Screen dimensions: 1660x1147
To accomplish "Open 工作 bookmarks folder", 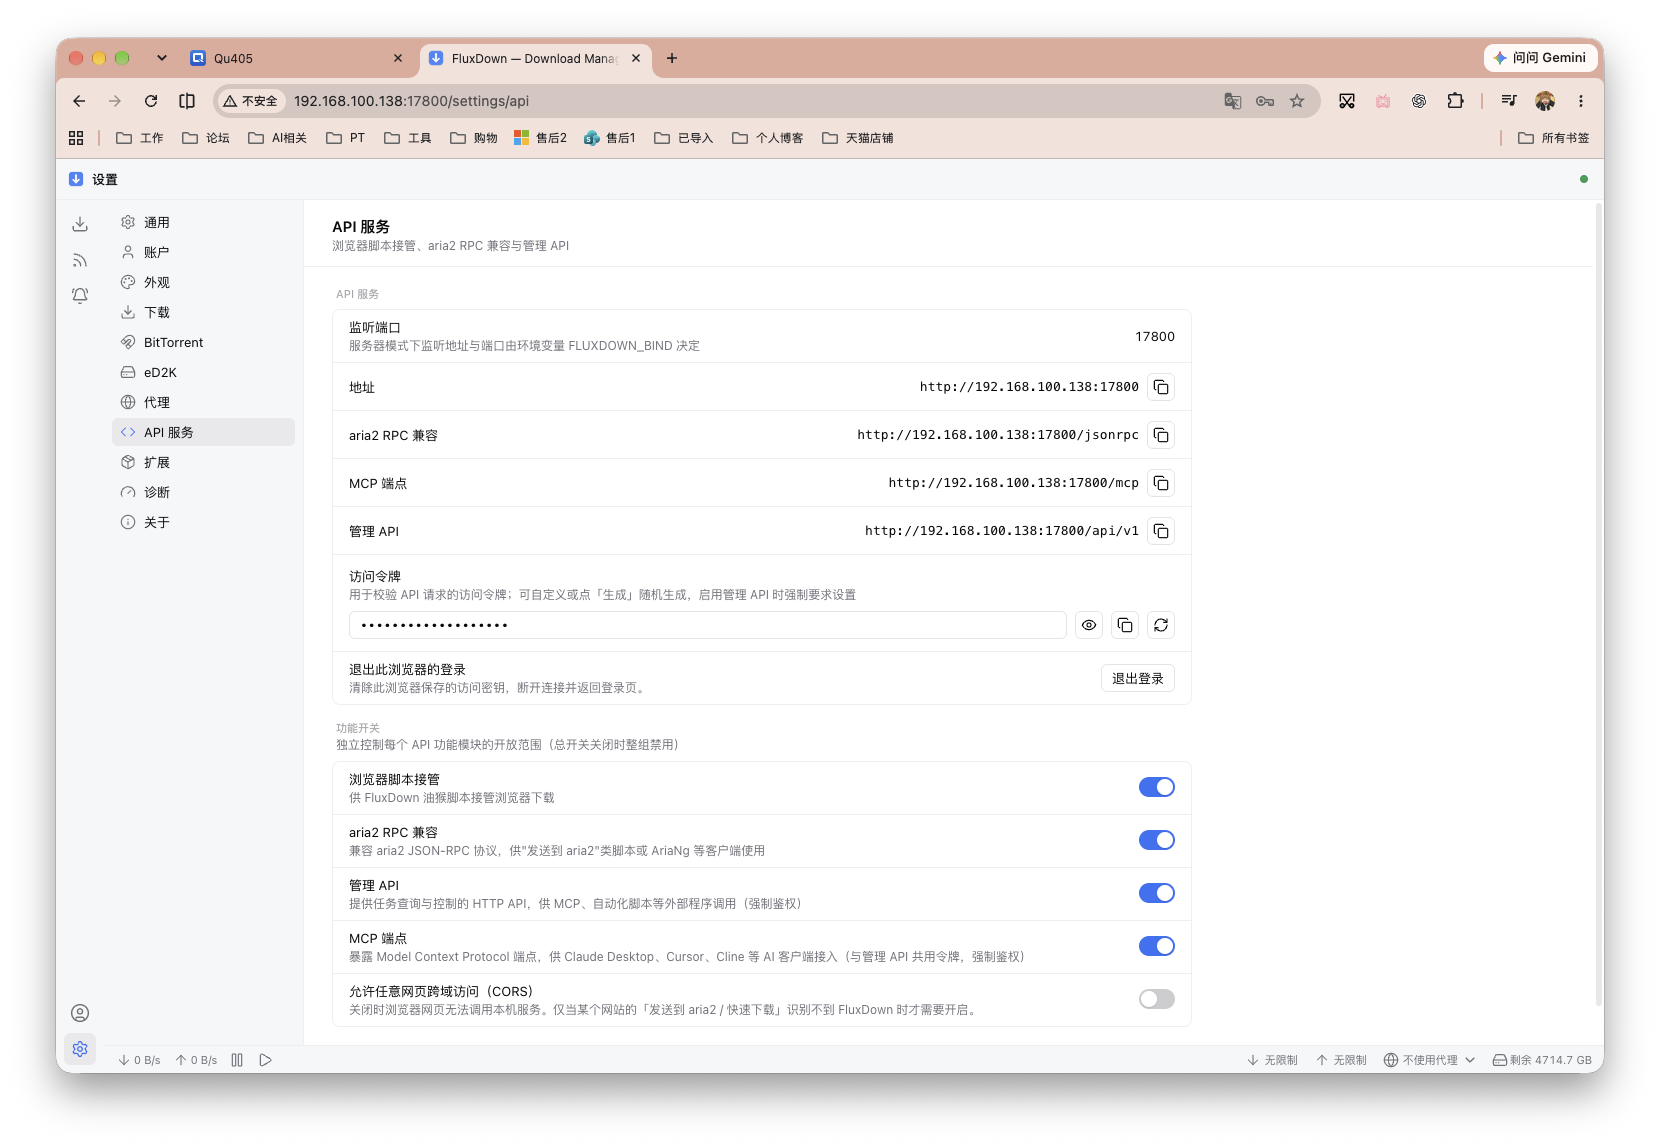I will [140, 138].
